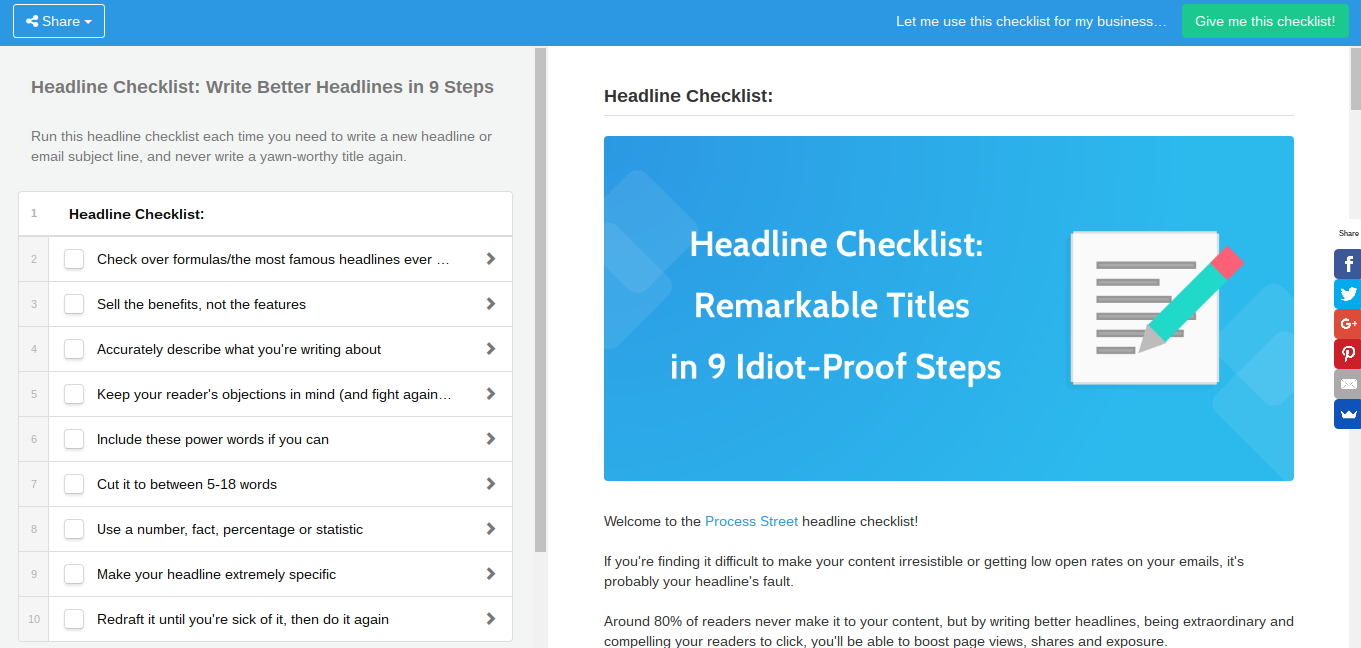Click the crown icon in share sidebar
The image size is (1361, 648).
click(1348, 414)
